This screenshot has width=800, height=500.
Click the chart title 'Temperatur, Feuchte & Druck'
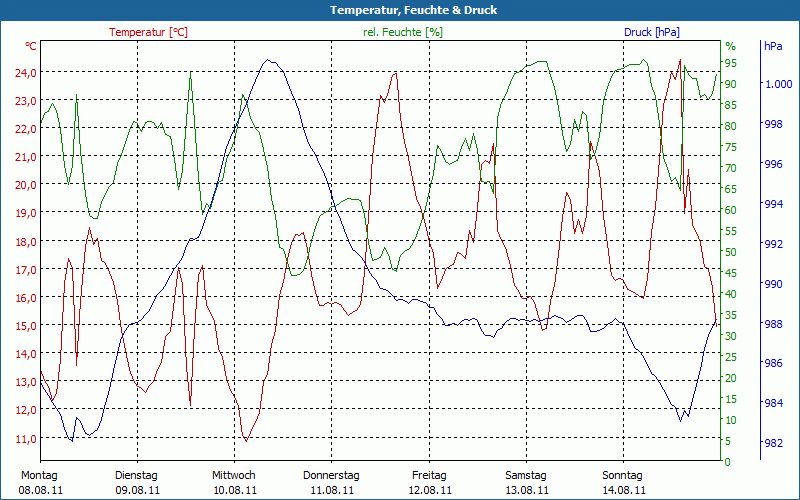[x=413, y=10]
